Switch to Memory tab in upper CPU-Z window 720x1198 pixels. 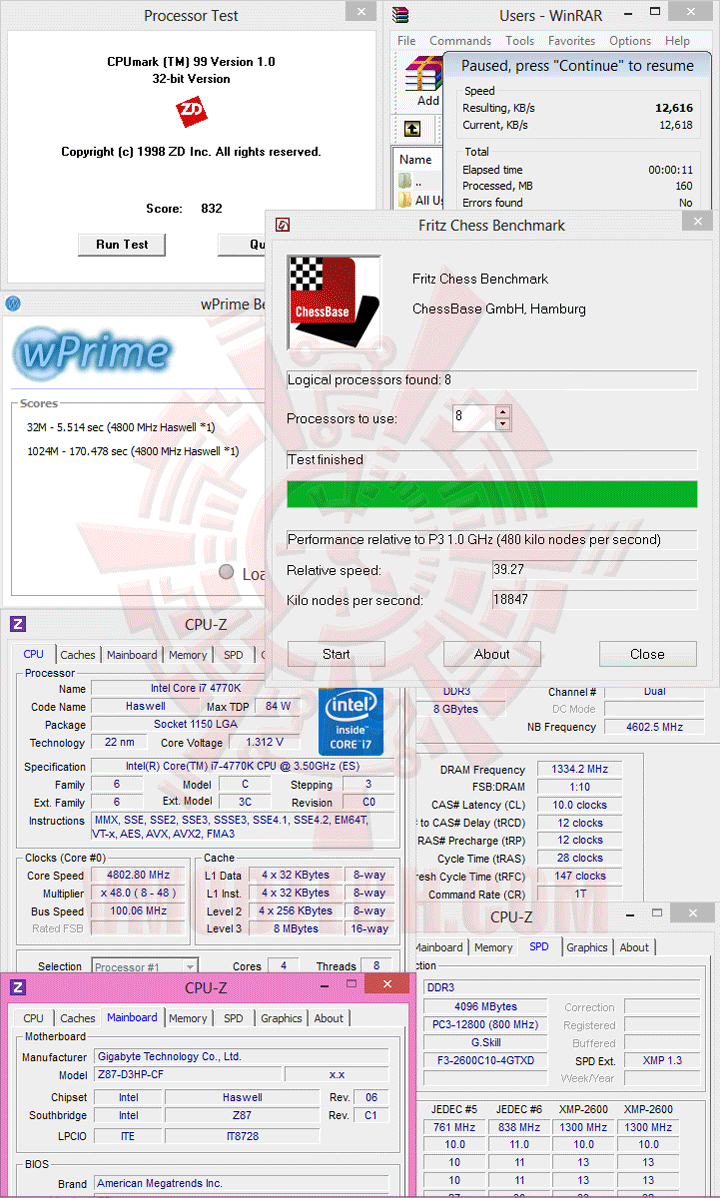pos(188,655)
